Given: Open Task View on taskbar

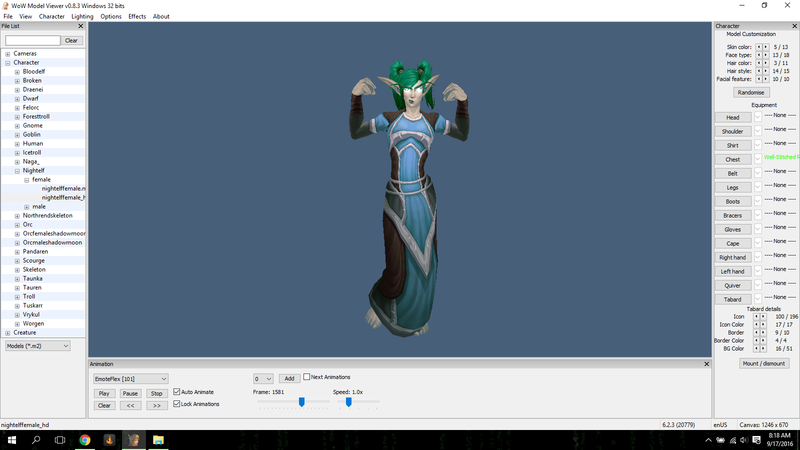Looking at the screenshot, I should click(x=60, y=440).
